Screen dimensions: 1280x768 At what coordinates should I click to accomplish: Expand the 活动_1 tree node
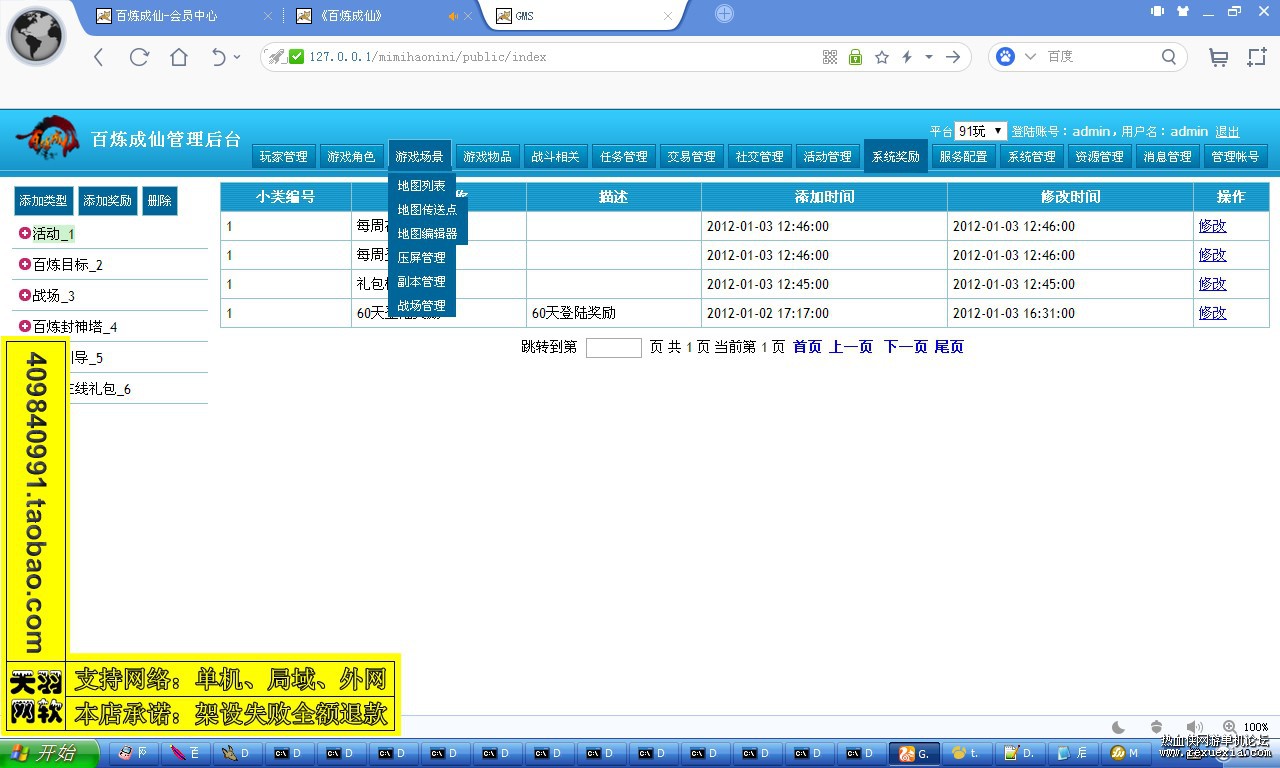(x=25, y=234)
